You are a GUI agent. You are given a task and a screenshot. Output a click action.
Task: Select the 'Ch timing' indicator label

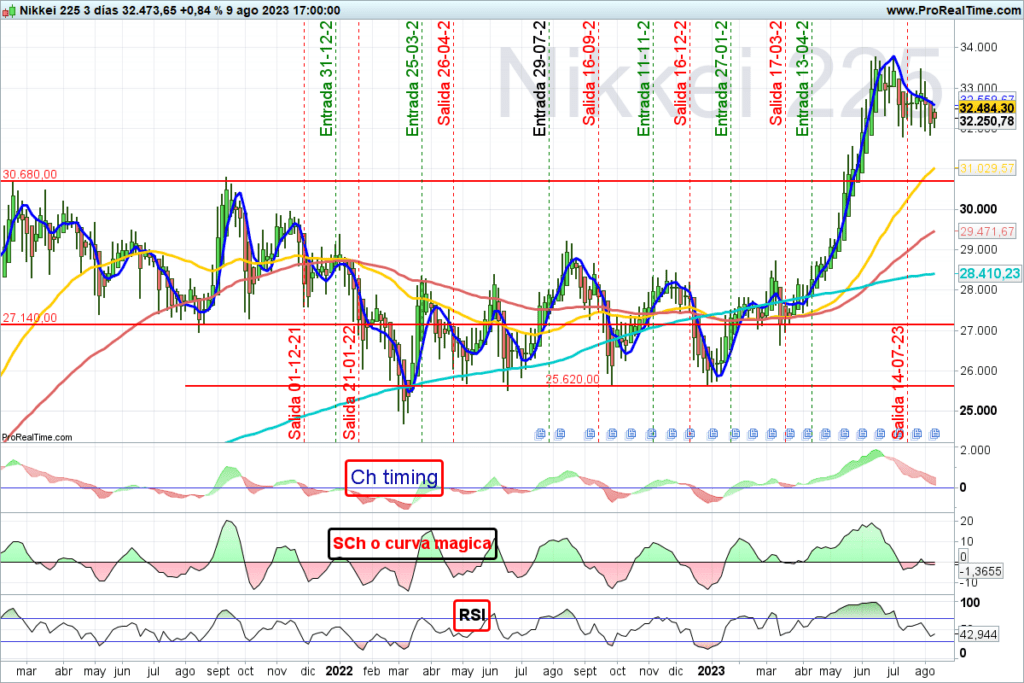click(x=394, y=477)
